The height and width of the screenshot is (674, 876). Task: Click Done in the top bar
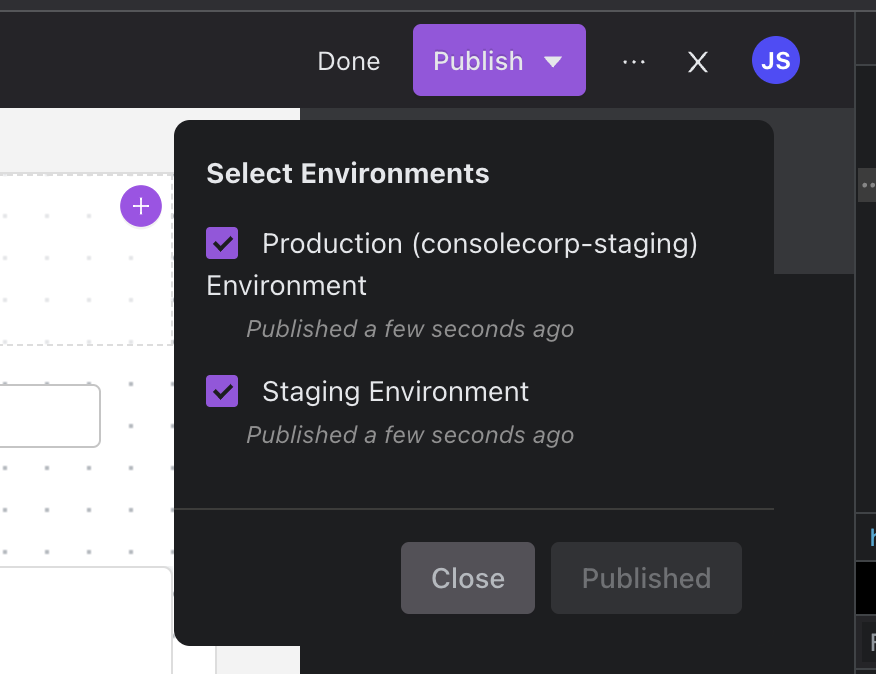[349, 61]
